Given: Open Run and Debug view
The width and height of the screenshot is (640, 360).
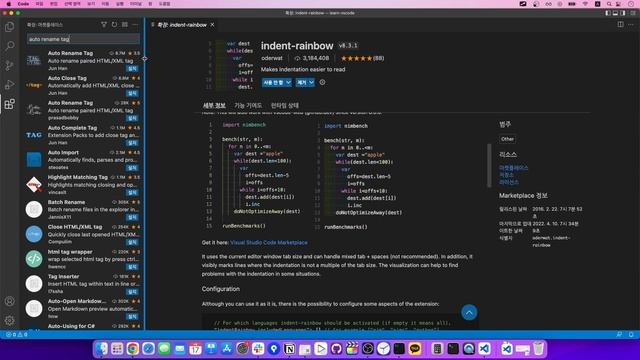Looking at the screenshot, I should pyautogui.click(x=9, y=84).
